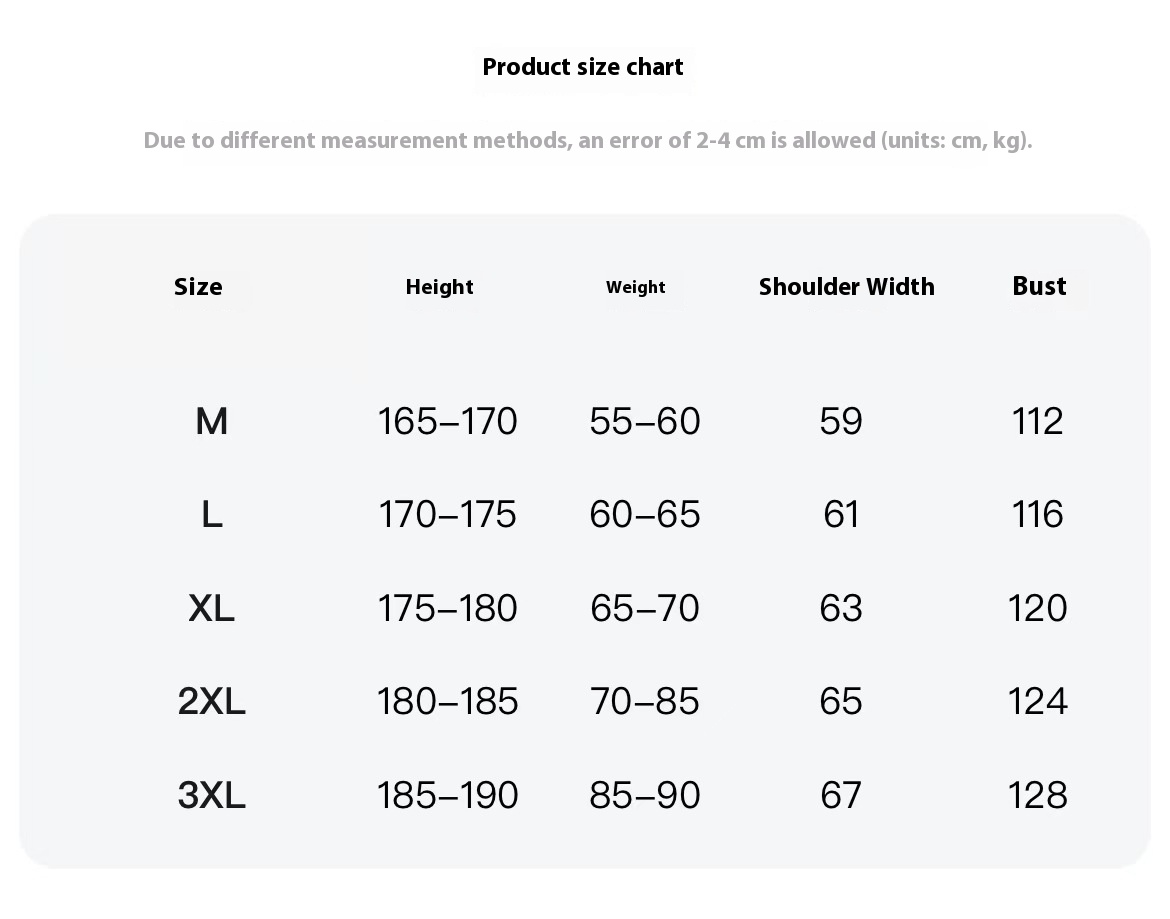The image size is (1170, 919).
Task: Click the XL size row label
Action: tap(211, 608)
